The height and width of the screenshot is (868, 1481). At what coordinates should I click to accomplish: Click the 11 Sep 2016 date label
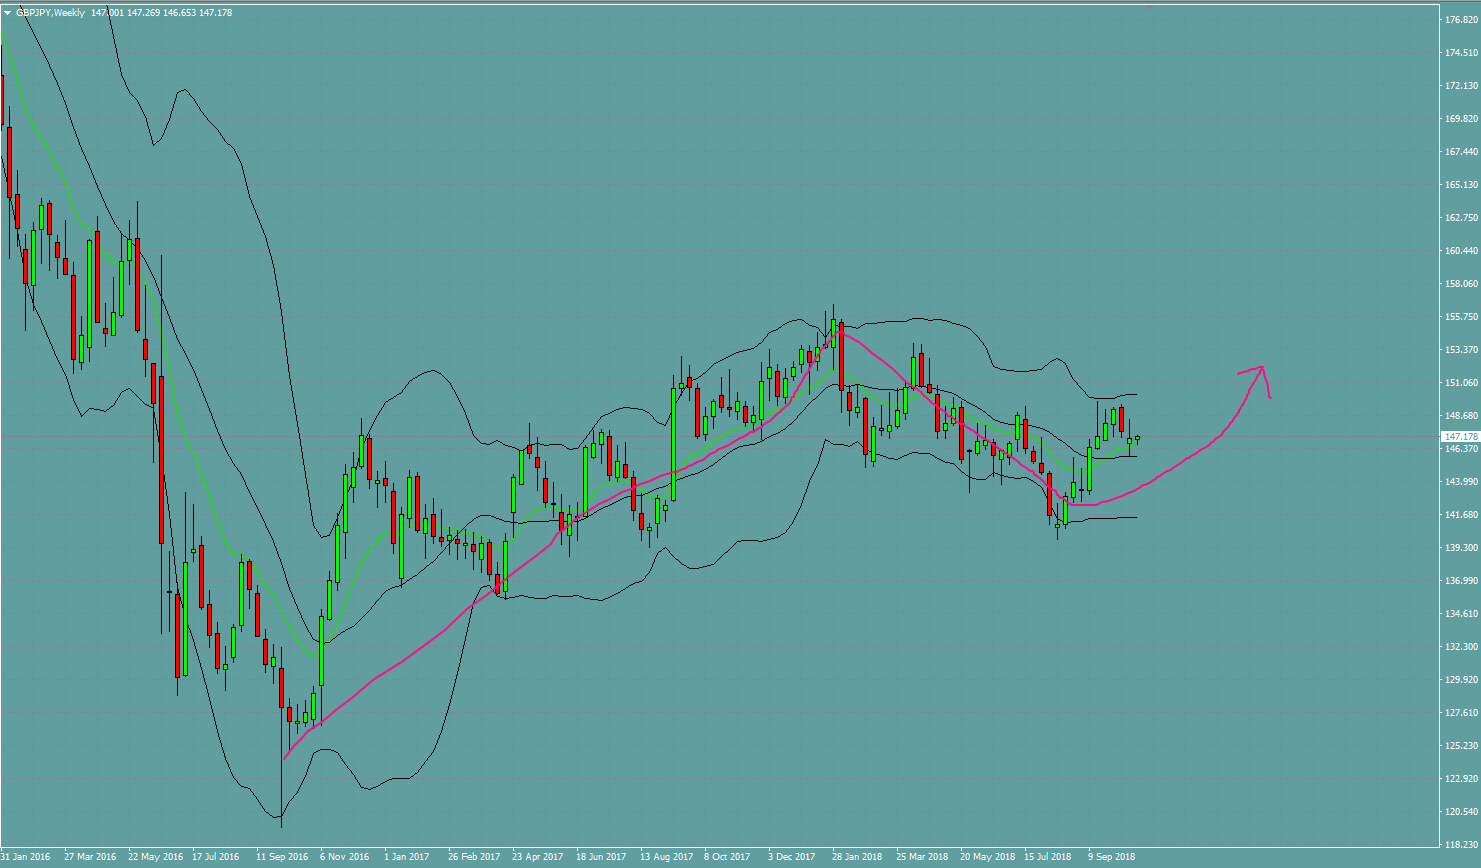pyautogui.click(x=282, y=857)
